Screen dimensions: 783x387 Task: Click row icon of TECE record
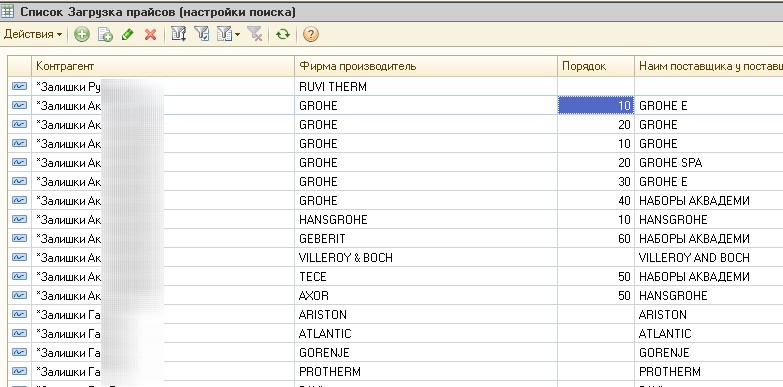(x=19, y=276)
